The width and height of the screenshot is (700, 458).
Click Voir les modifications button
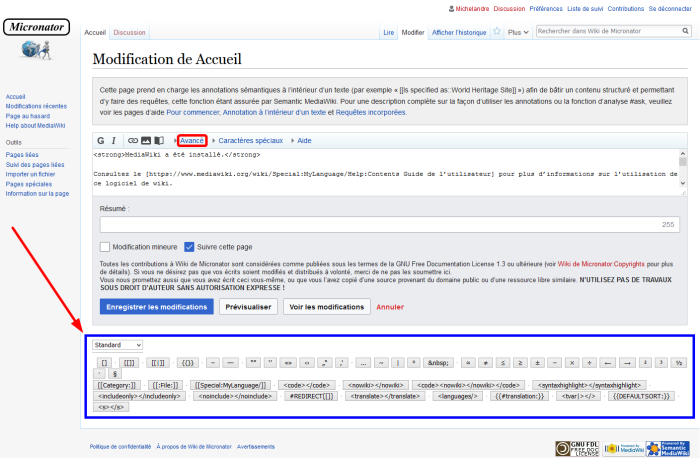coord(327,307)
